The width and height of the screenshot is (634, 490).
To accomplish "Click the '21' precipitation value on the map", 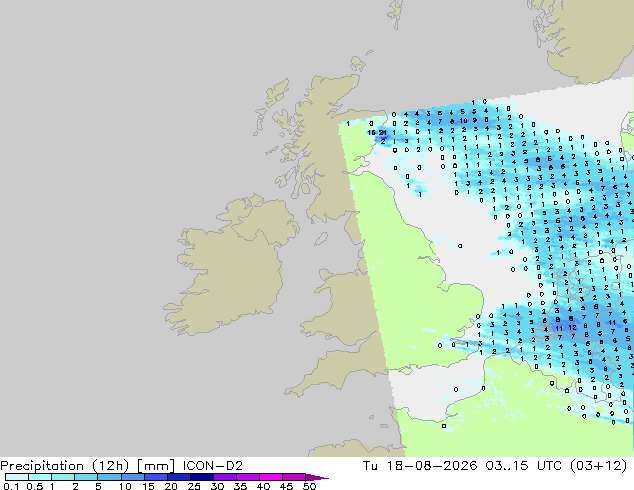I will pyautogui.click(x=383, y=132).
